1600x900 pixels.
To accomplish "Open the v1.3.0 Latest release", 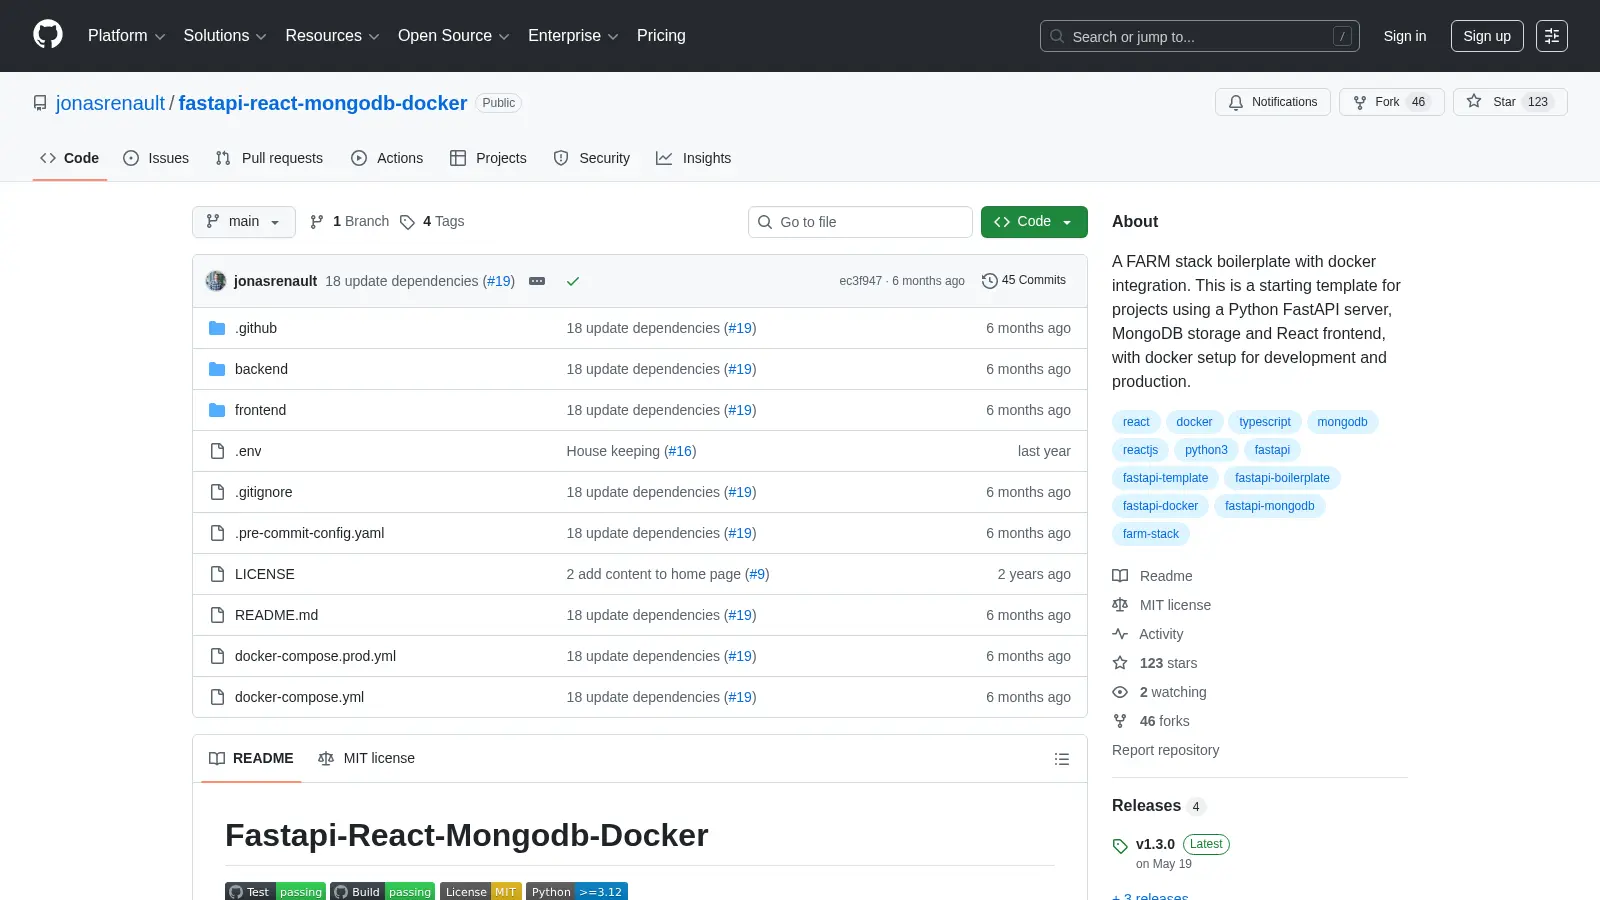I will 1171,852.
